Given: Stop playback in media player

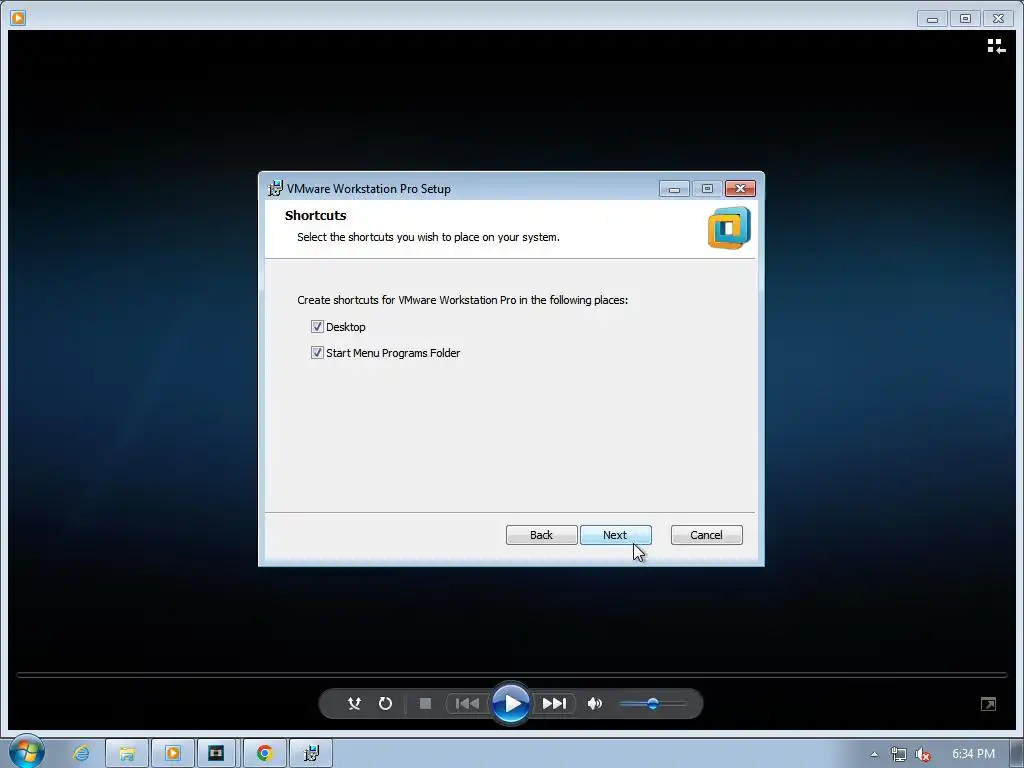Looking at the screenshot, I should (425, 703).
